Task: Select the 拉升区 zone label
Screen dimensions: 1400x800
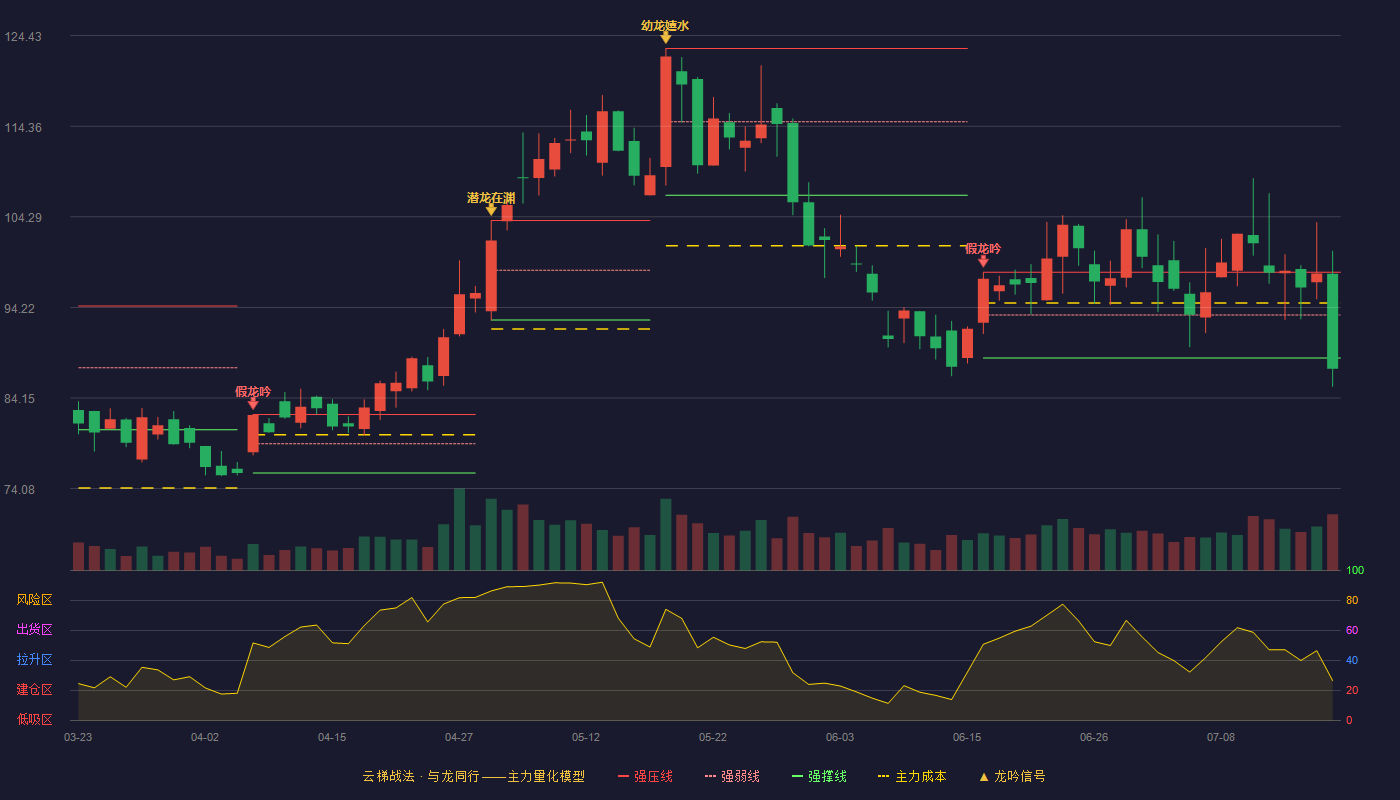Action: click(x=34, y=660)
